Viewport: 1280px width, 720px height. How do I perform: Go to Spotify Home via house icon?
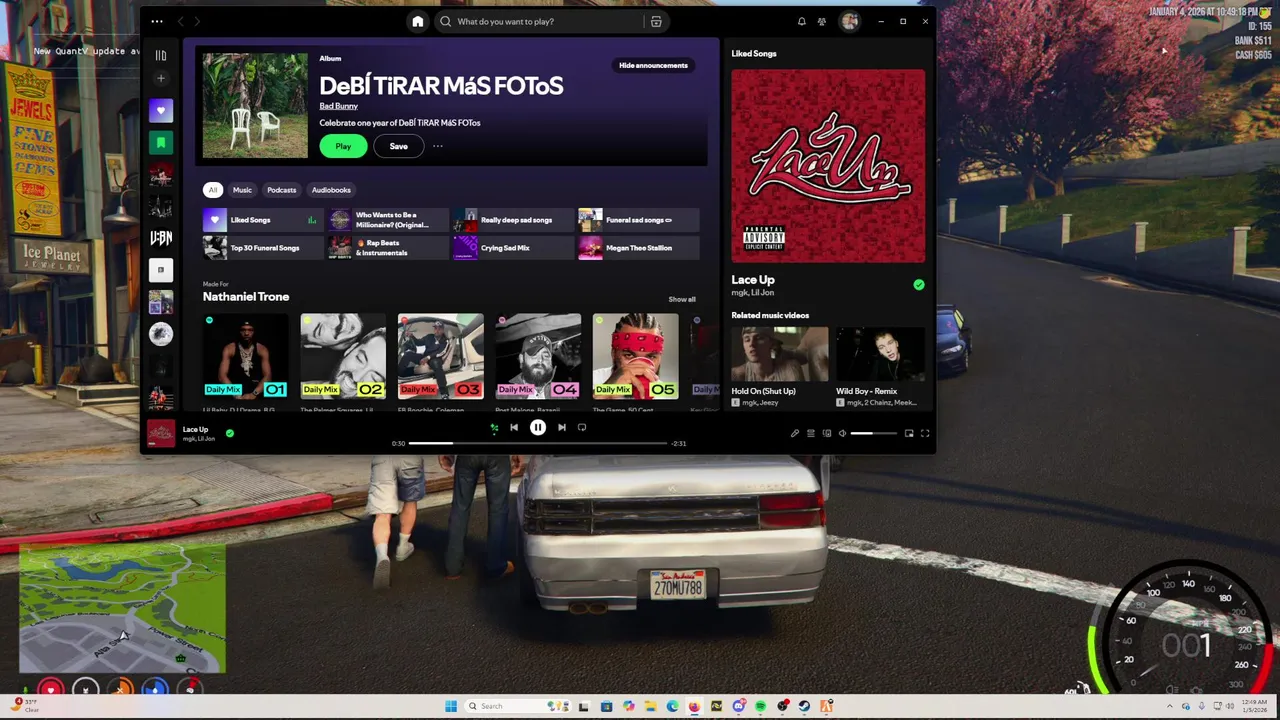click(x=418, y=21)
